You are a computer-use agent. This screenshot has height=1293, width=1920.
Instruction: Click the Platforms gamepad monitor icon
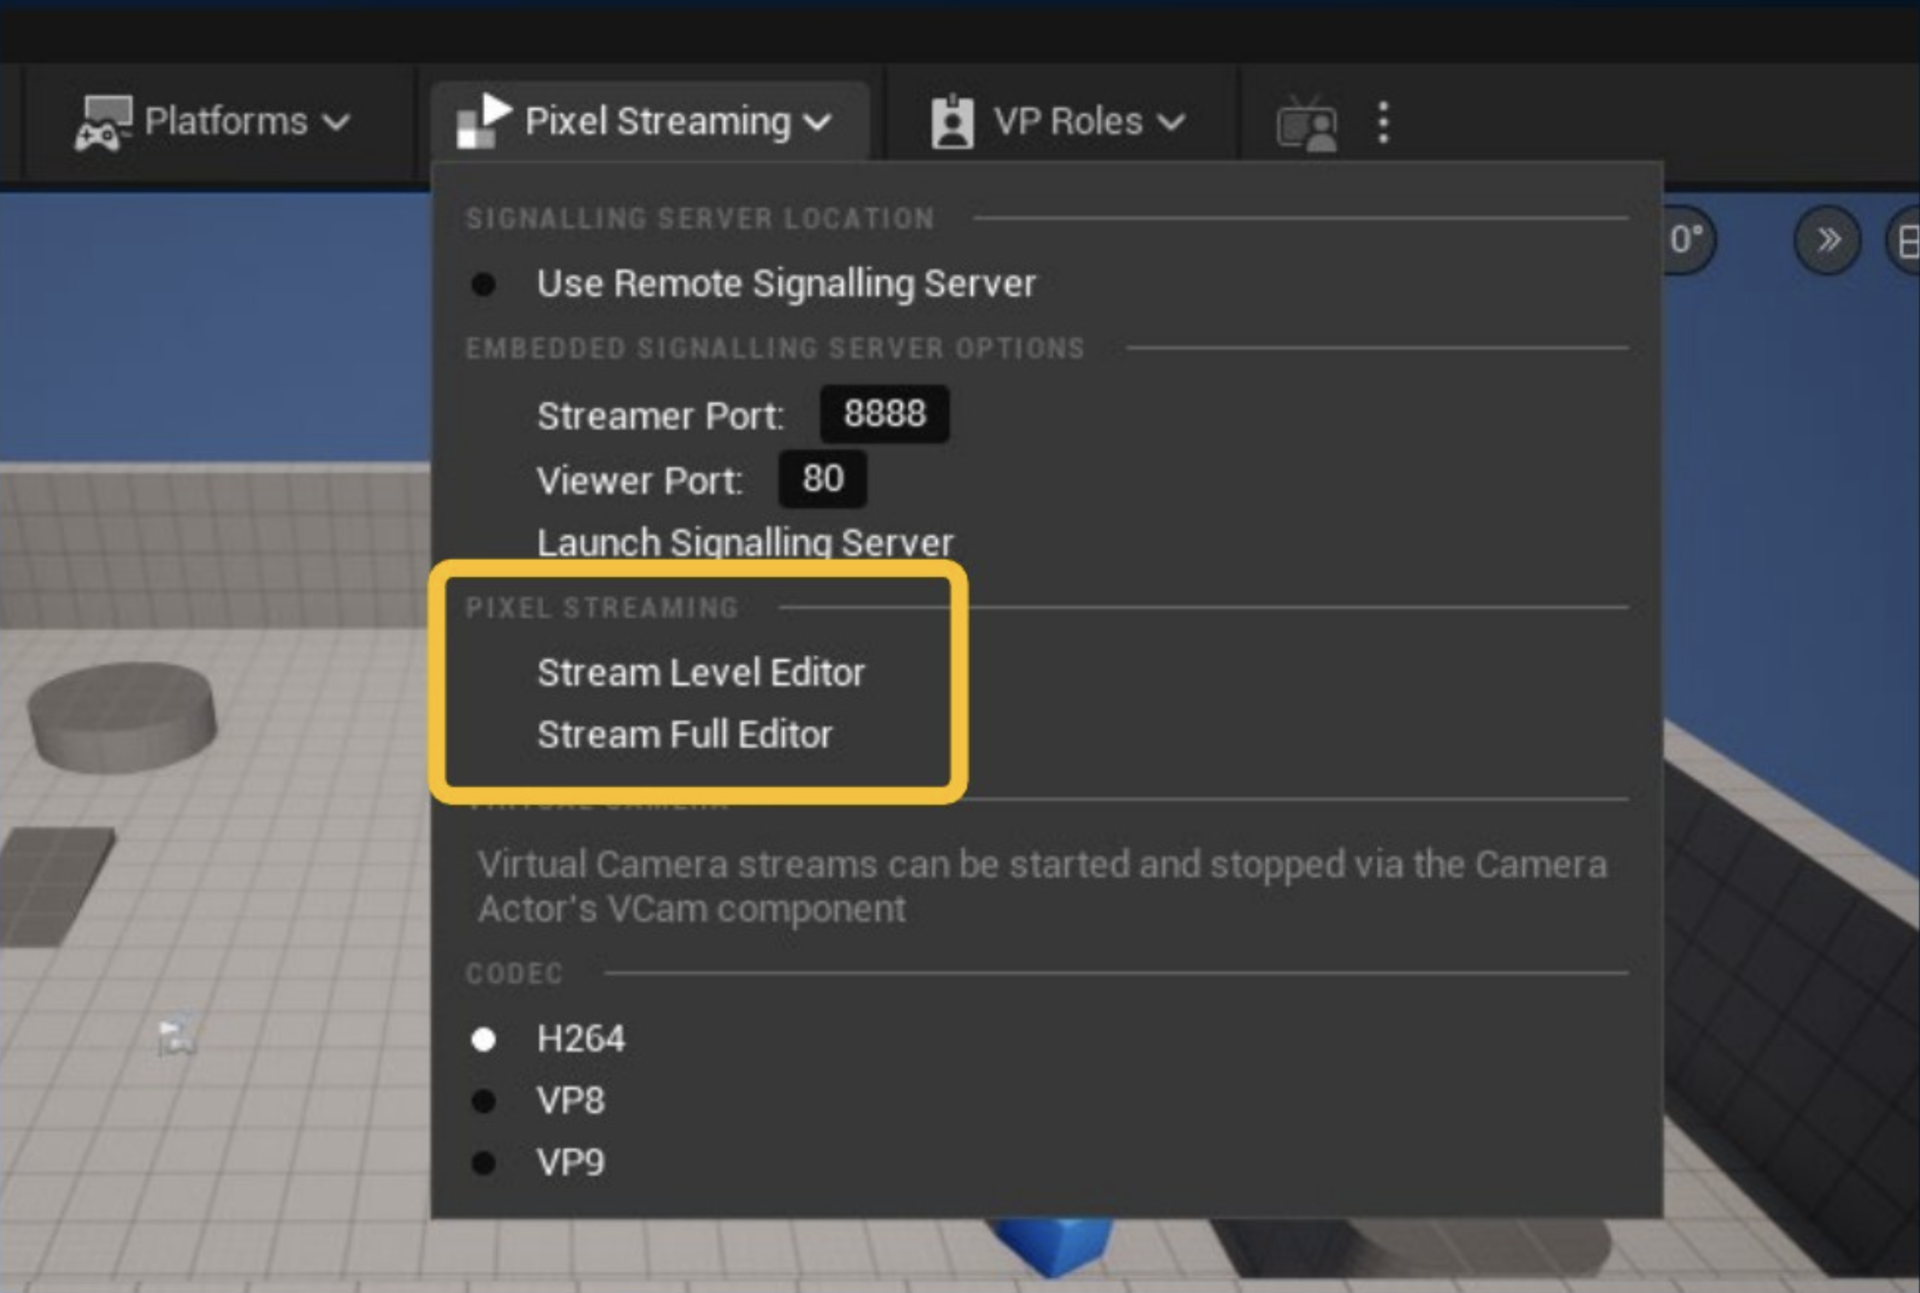(103, 123)
